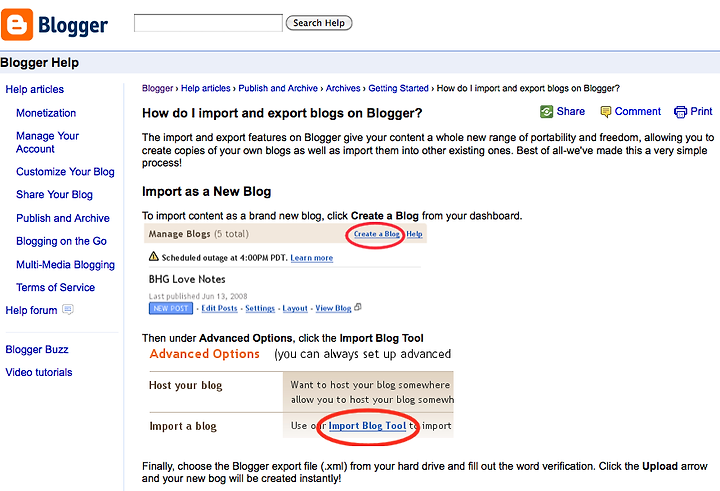Open Customize Your Blog sidebar link
The height and width of the screenshot is (491, 720).
[65, 172]
